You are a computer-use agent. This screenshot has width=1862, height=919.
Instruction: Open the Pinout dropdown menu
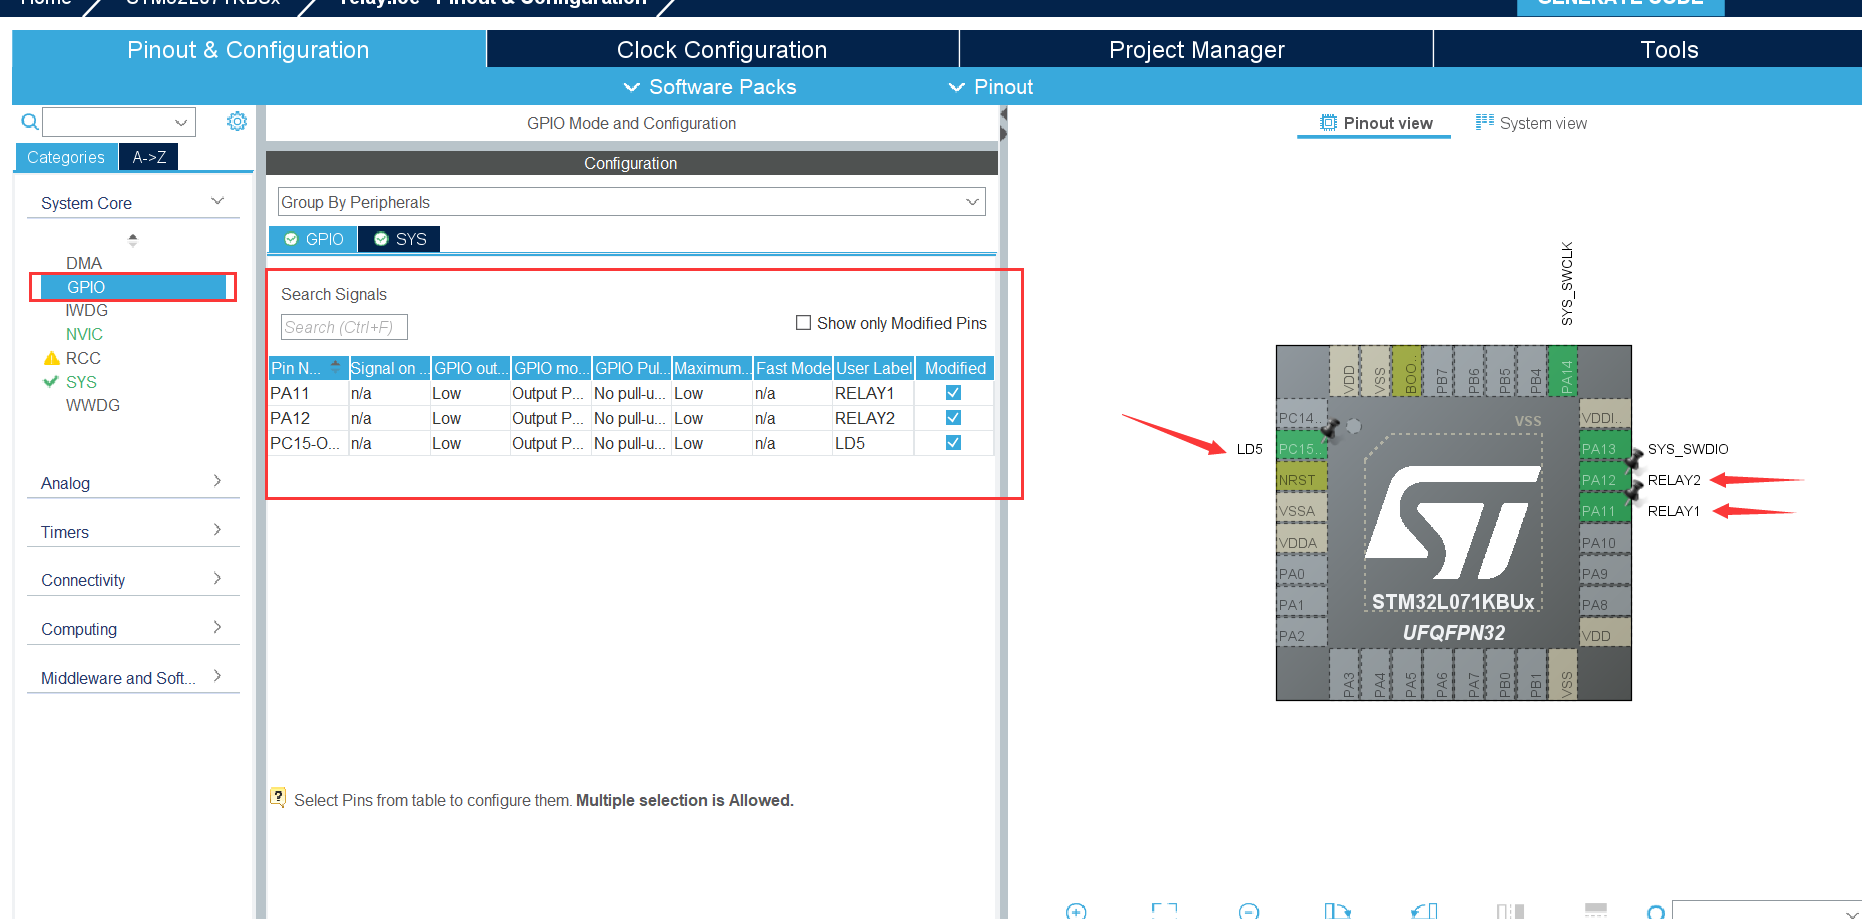pyautogui.click(x=991, y=87)
